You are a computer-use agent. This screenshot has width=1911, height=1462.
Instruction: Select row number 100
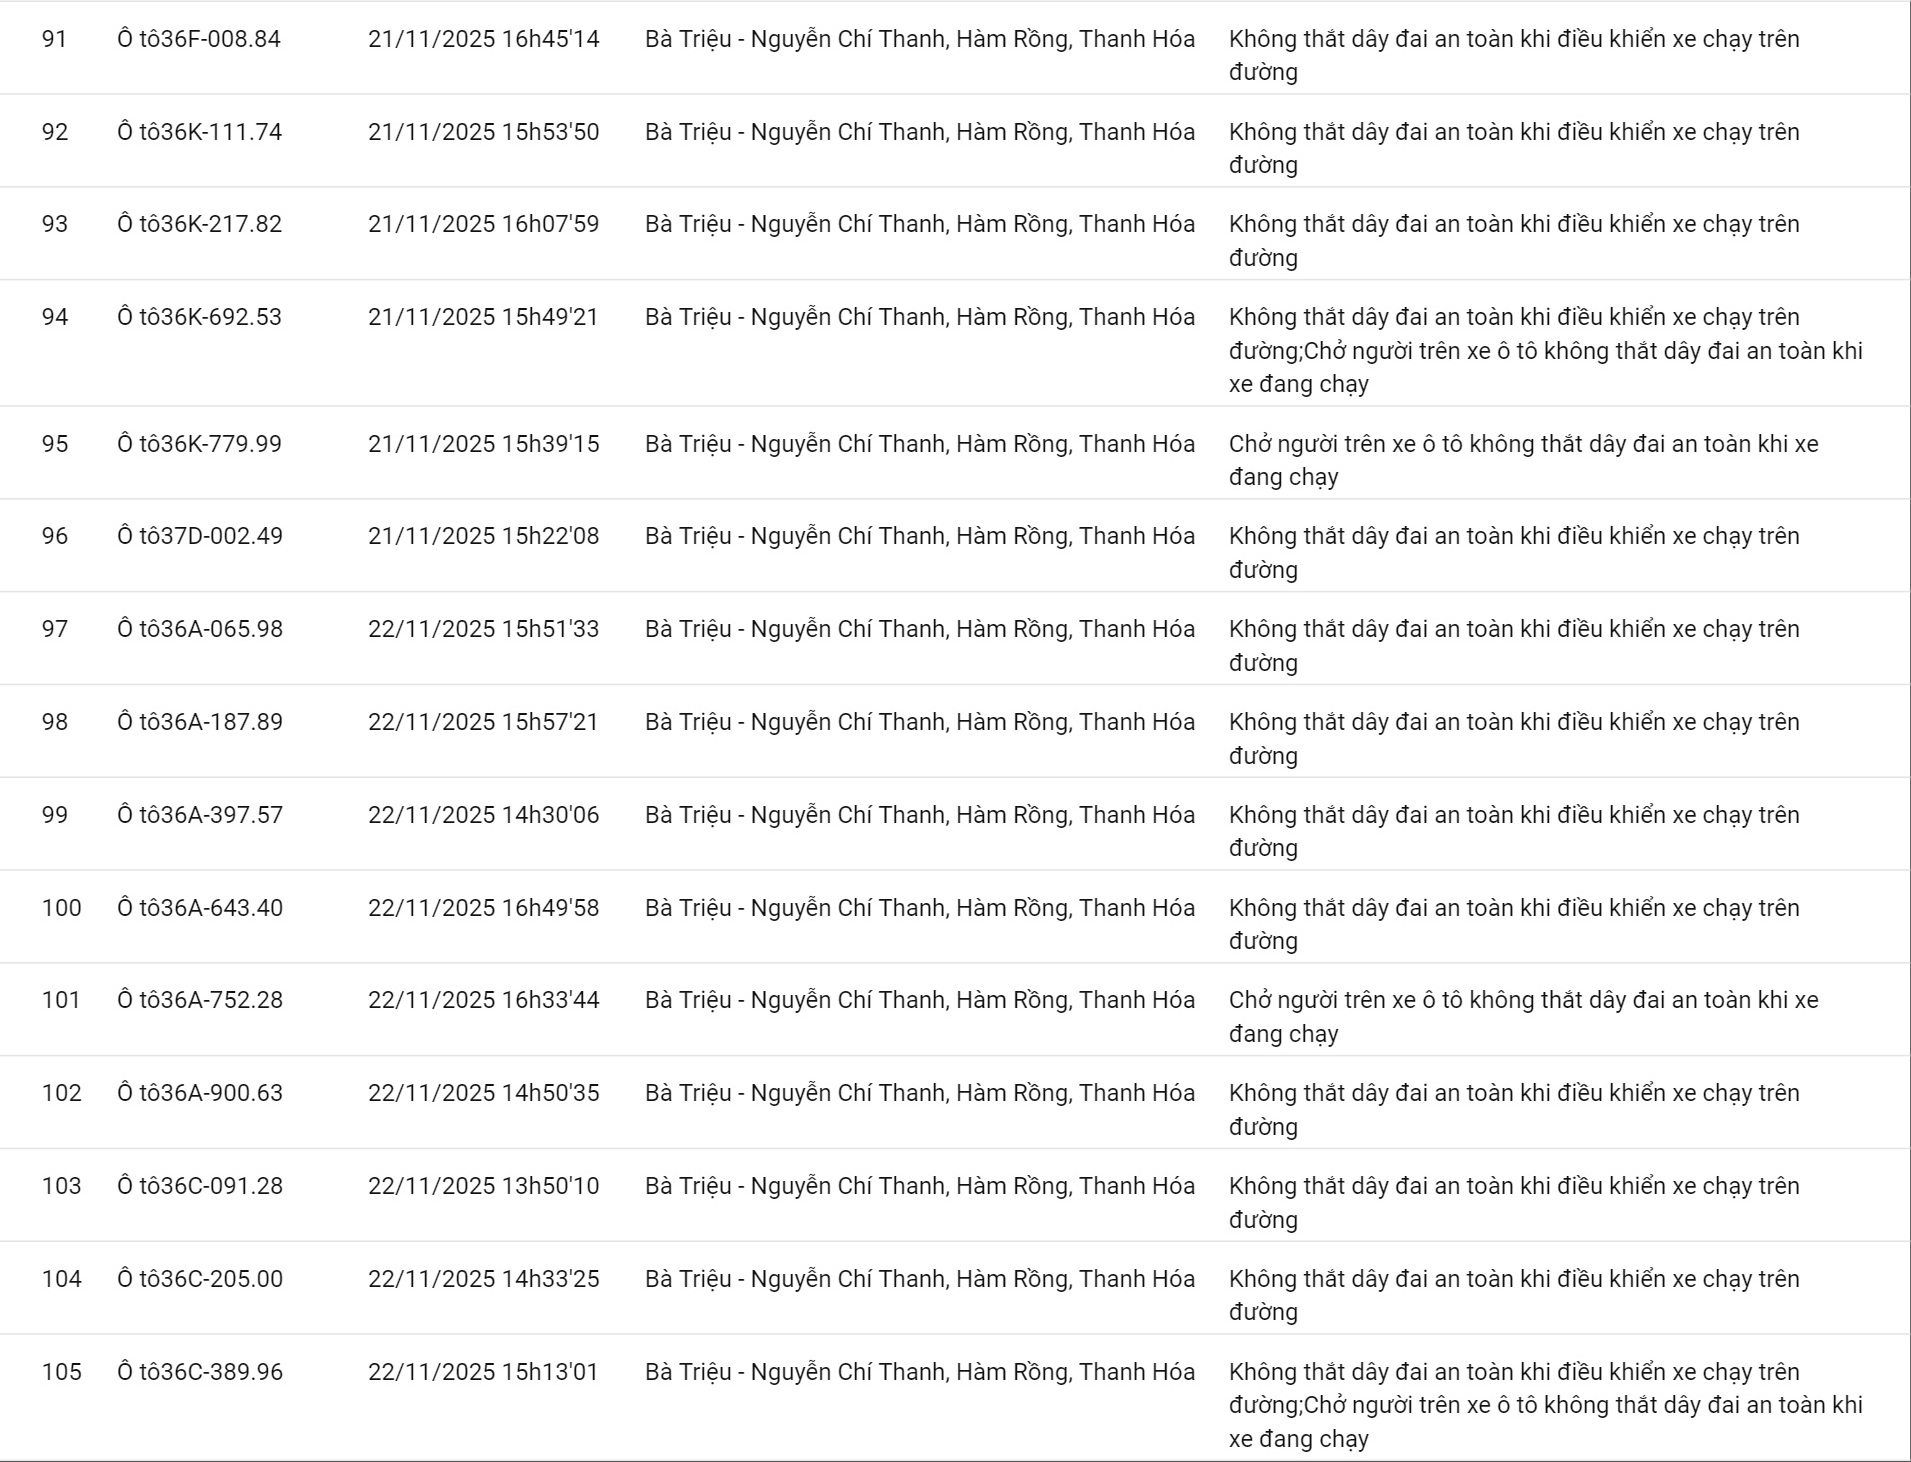pos(61,908)
